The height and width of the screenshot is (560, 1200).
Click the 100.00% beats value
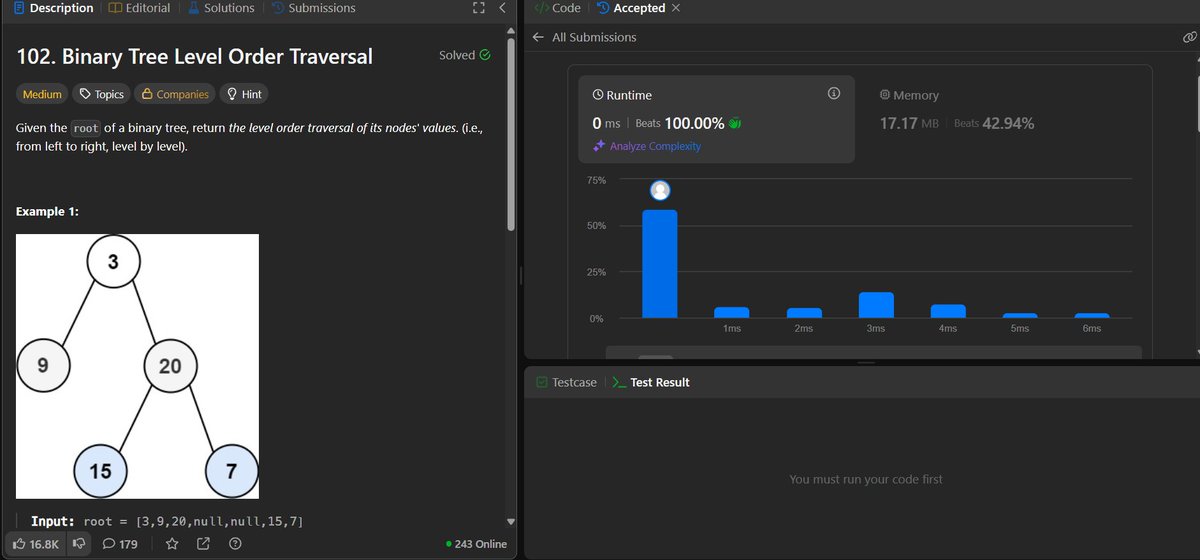tap(694, 123)
